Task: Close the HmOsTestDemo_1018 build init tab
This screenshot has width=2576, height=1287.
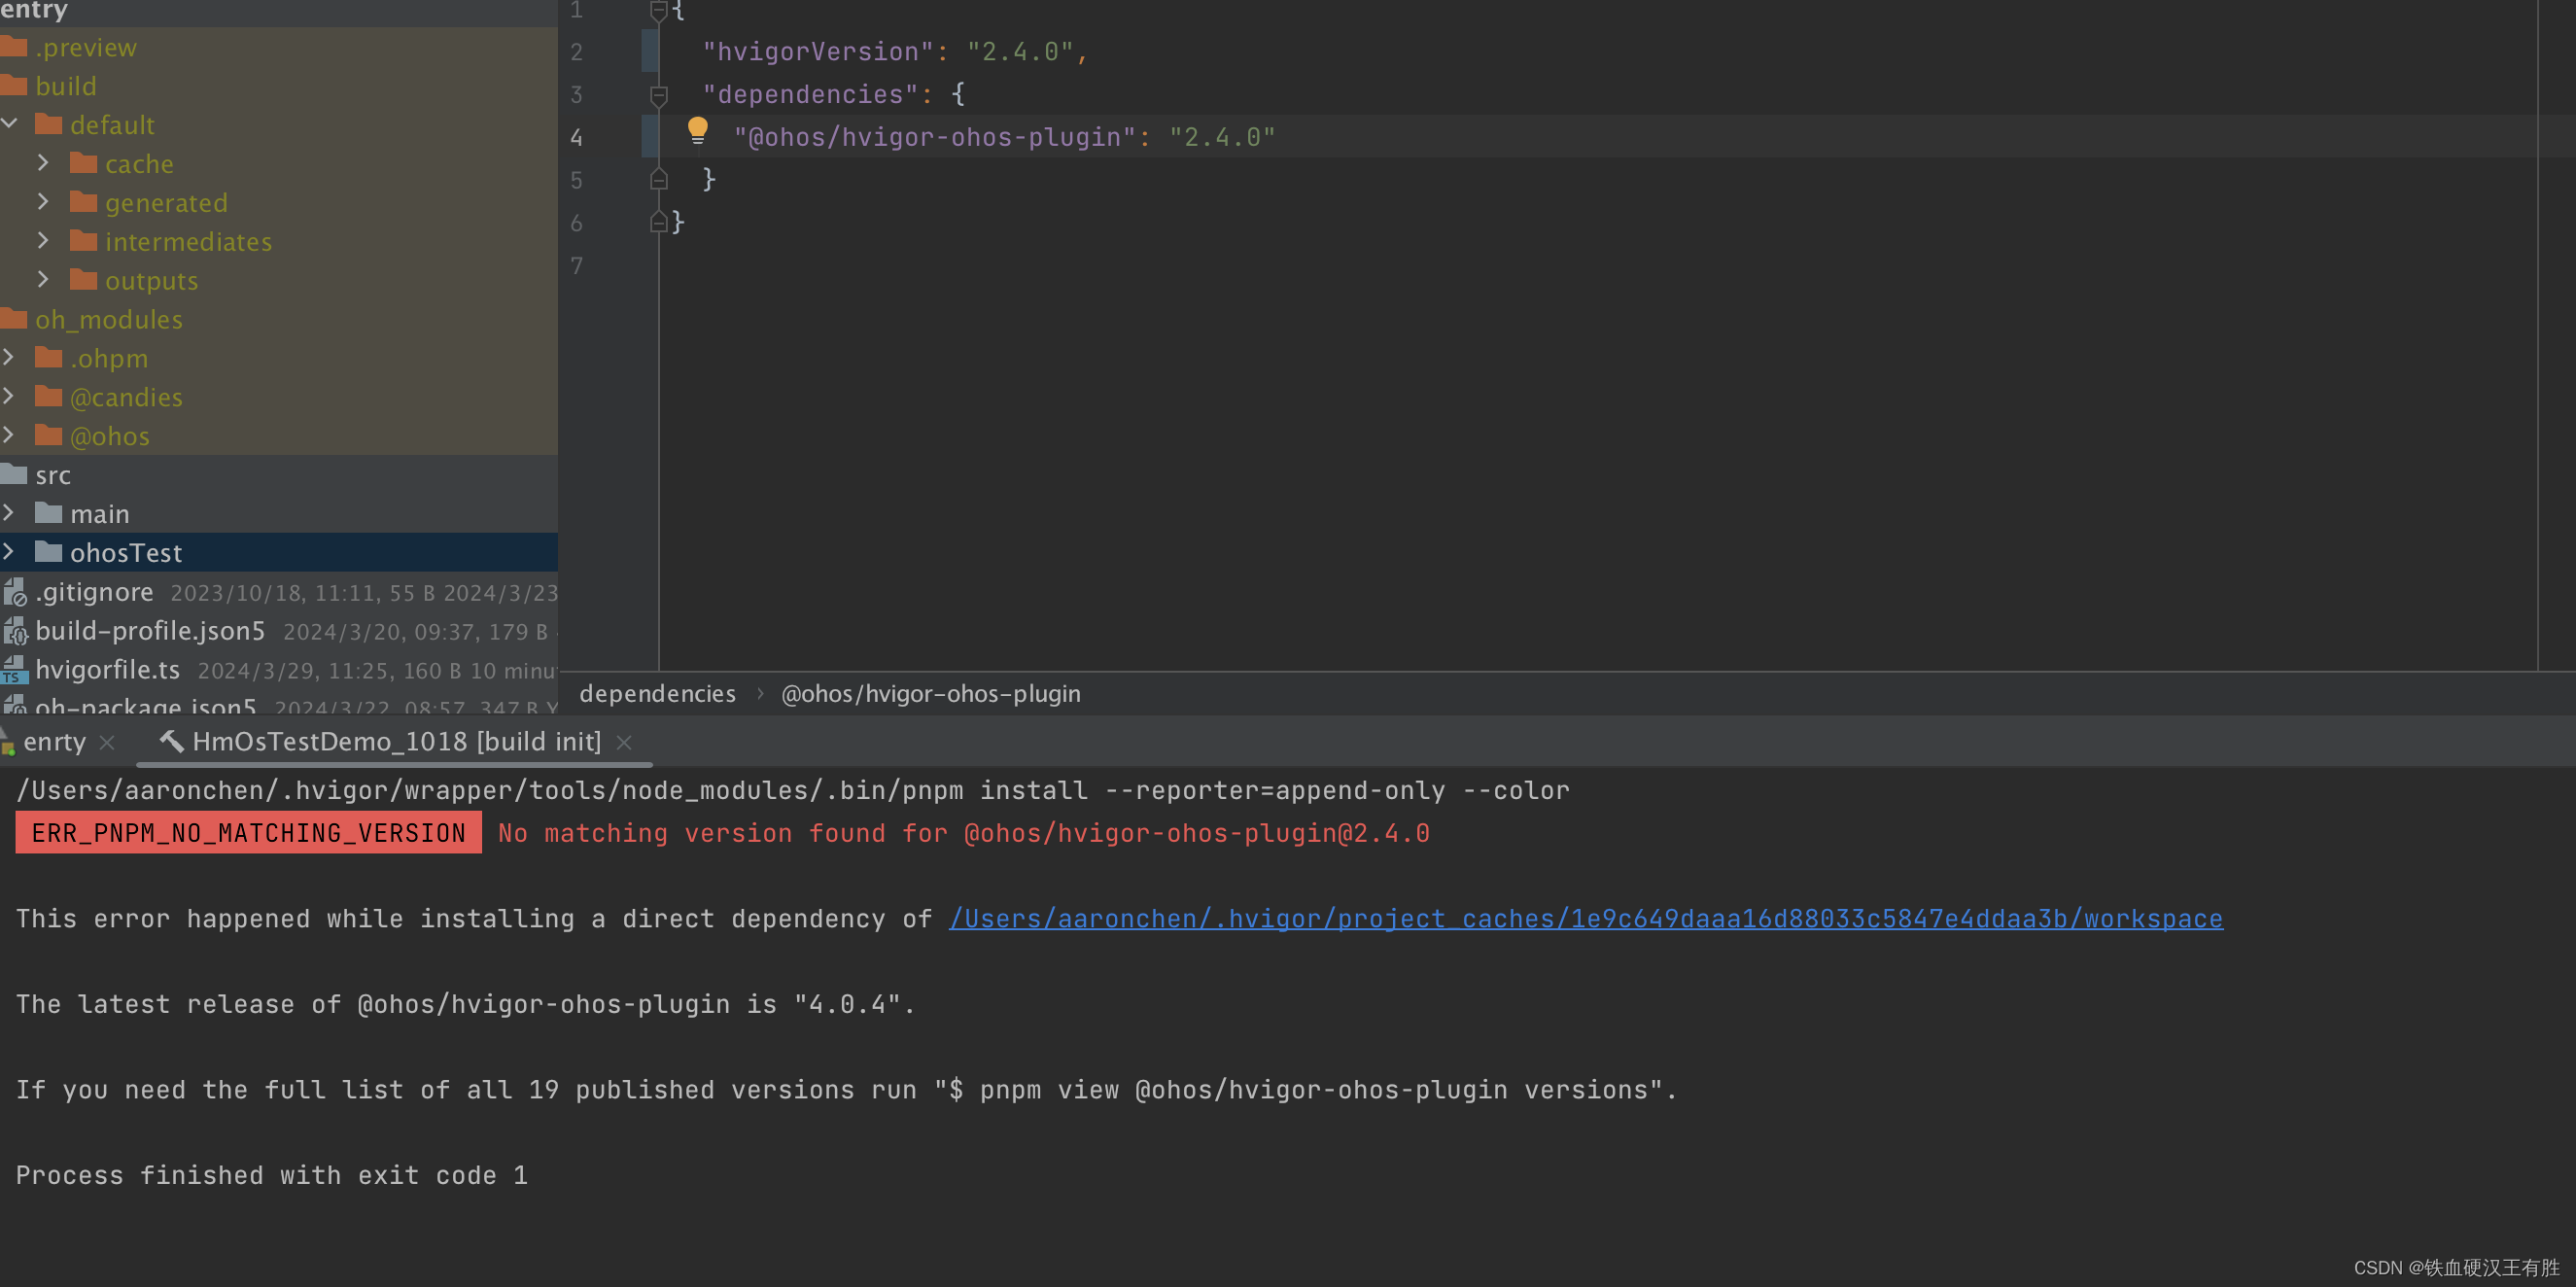Action: [624, 743]
